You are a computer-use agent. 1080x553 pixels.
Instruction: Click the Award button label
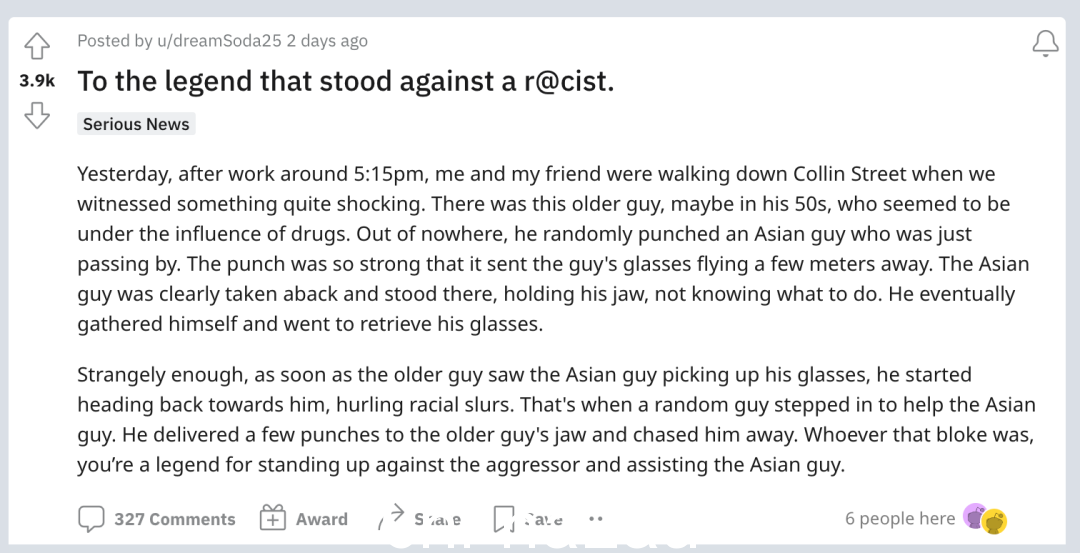tap(322, 519)
